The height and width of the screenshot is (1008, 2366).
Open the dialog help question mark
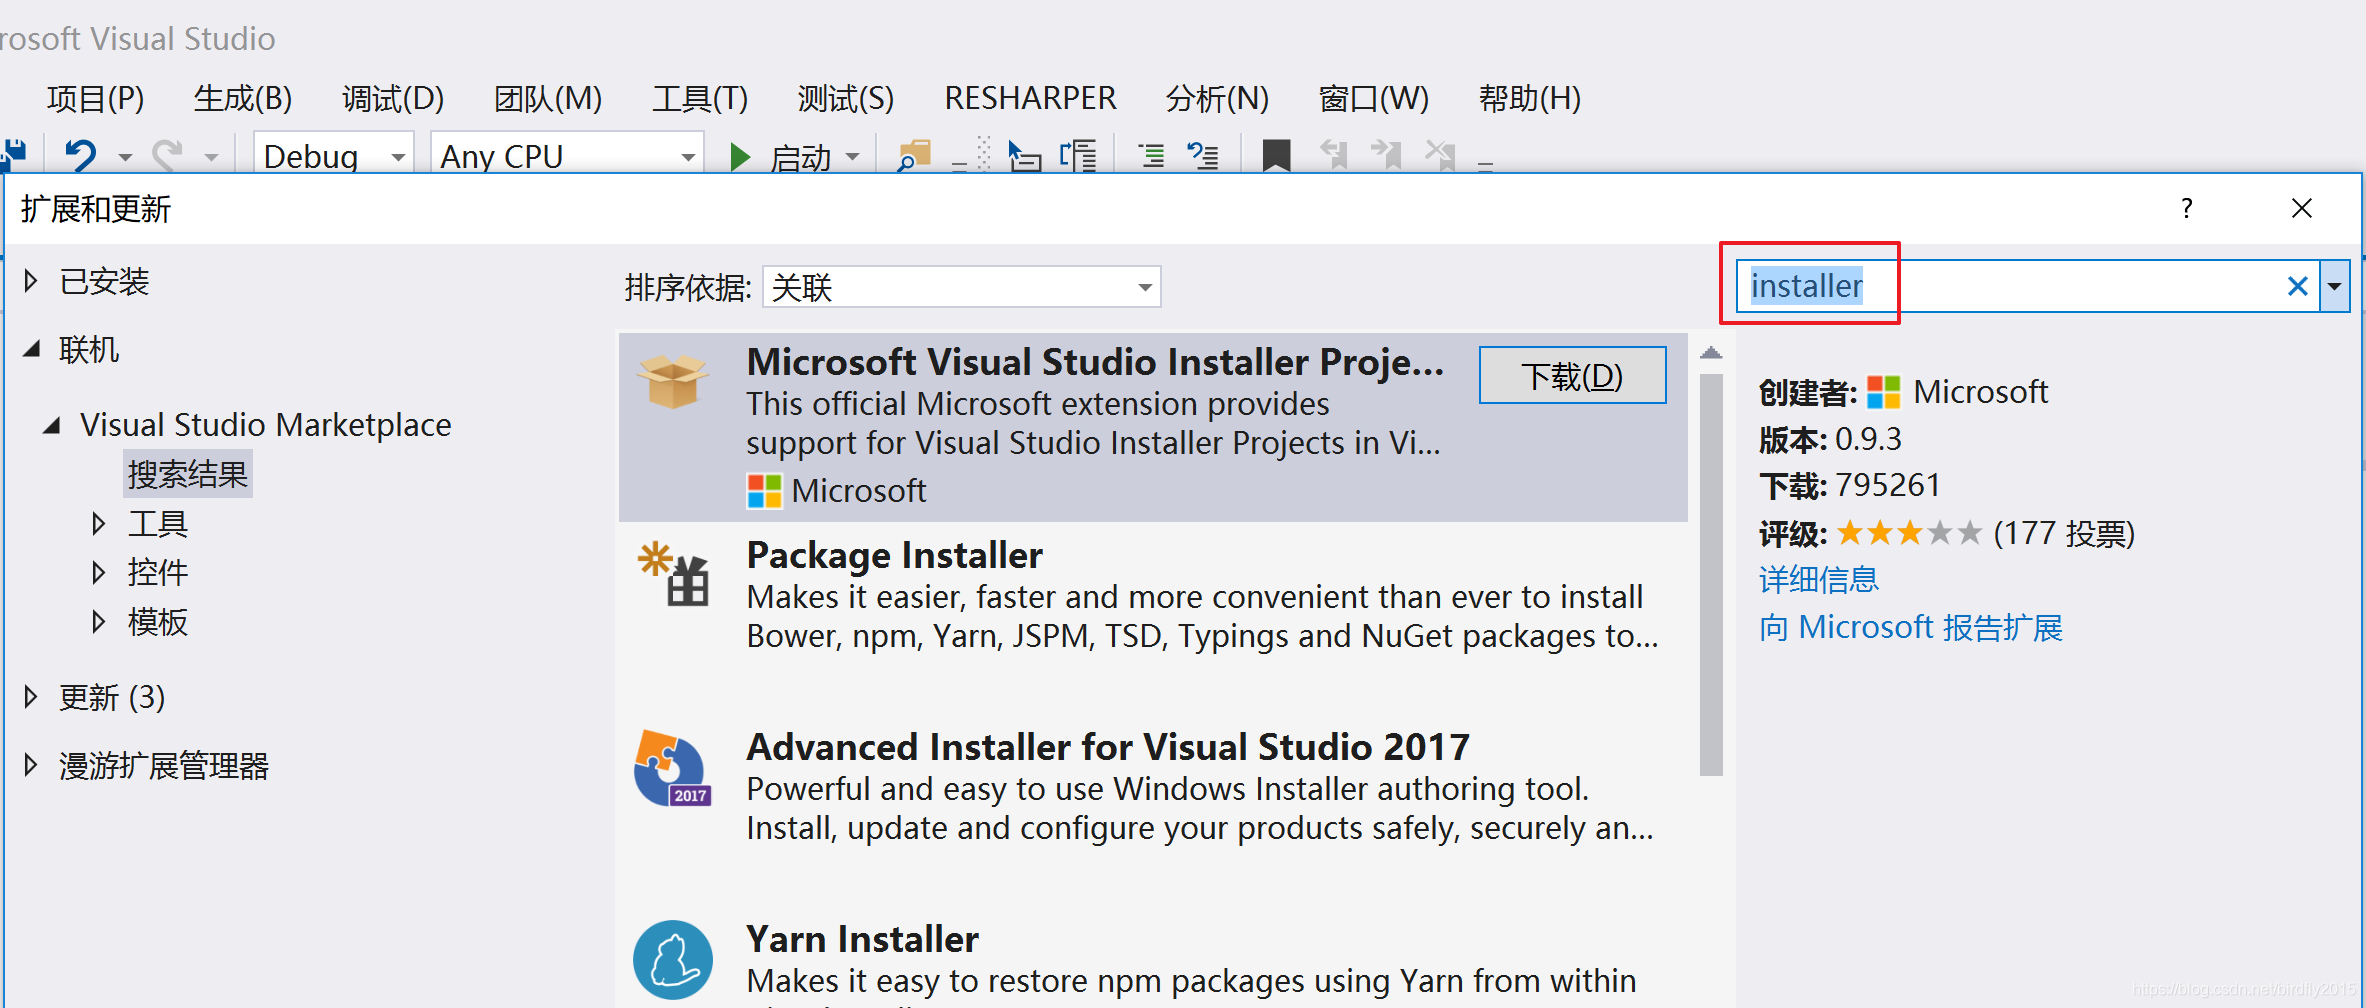click(x=2187, y=208)
